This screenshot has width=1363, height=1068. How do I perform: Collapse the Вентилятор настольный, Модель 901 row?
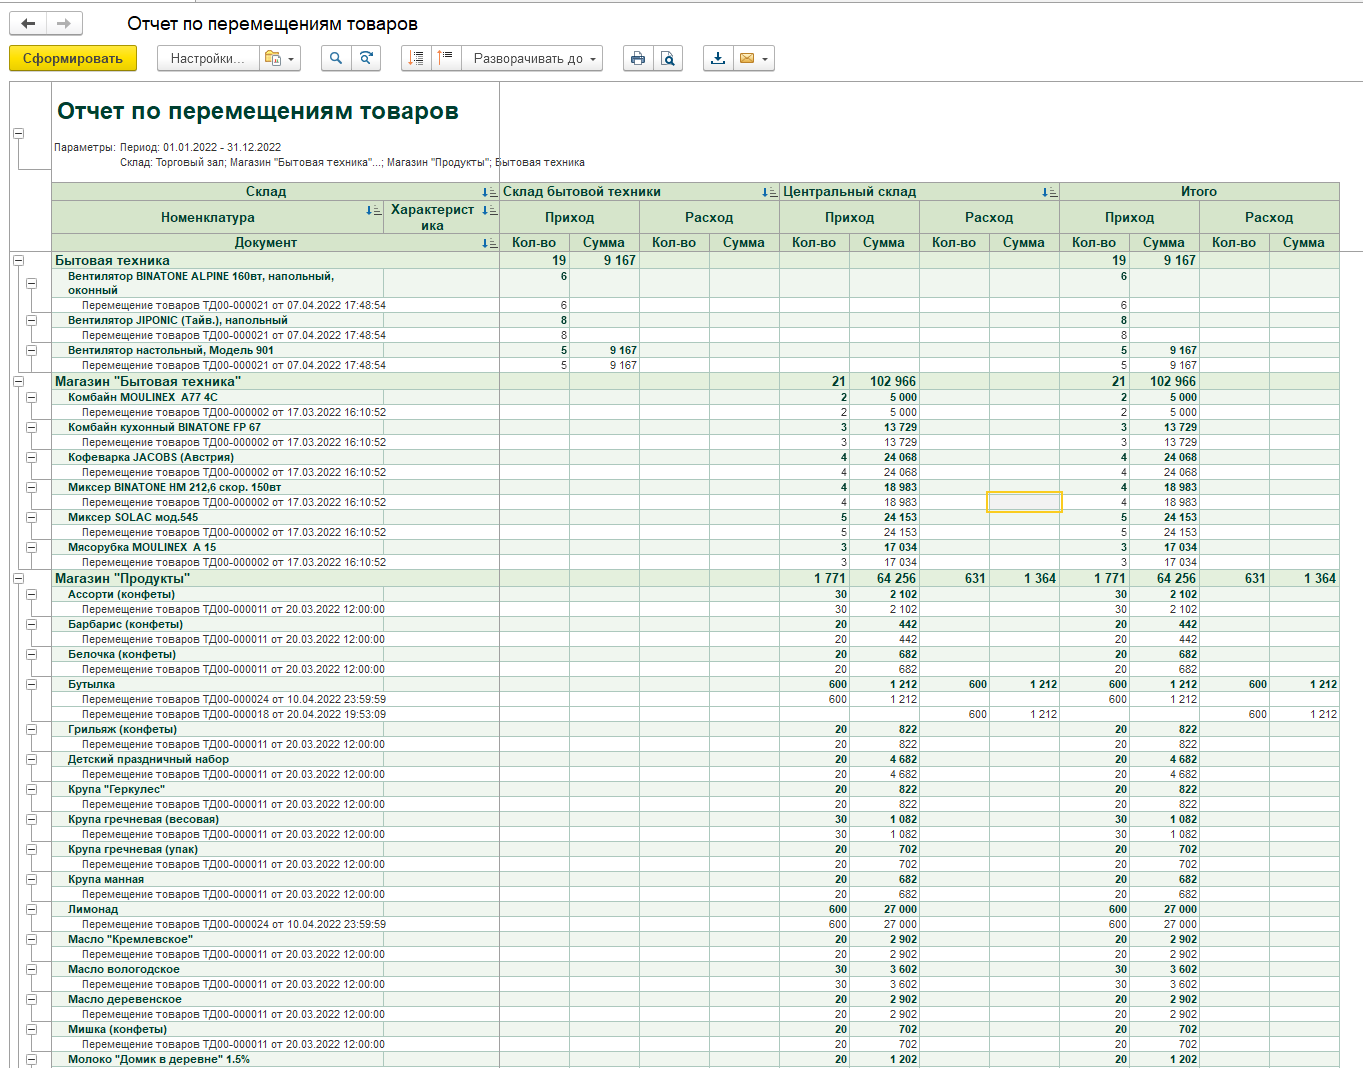(x=31, y=350)
